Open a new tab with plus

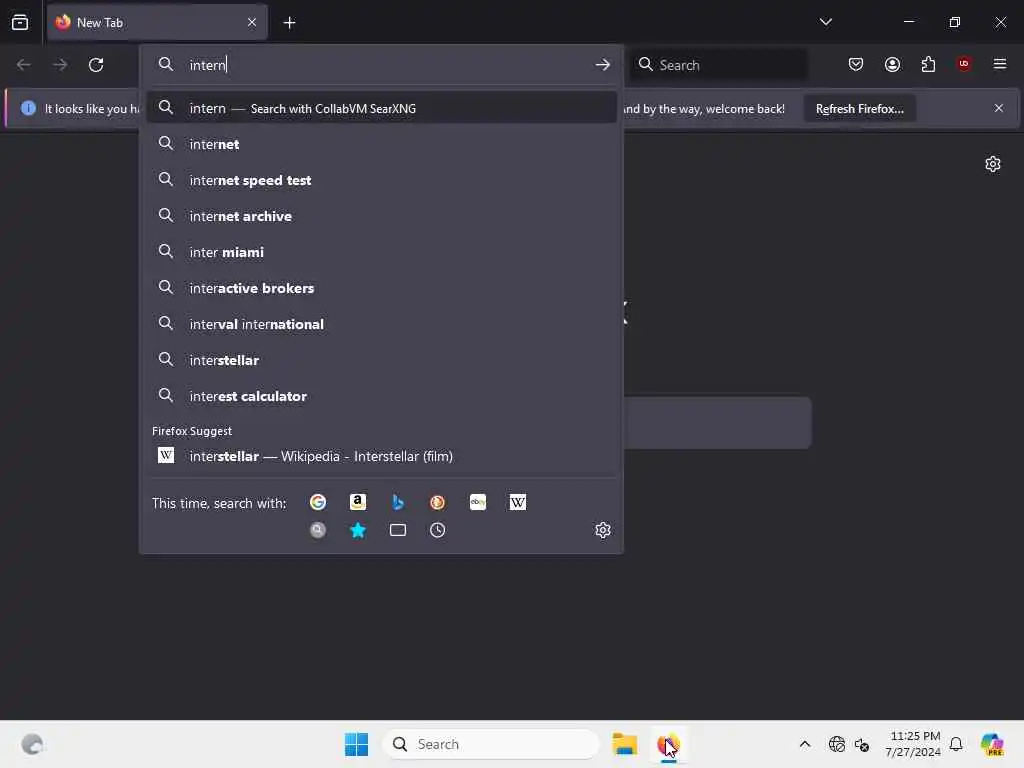(x=289, y=23)
